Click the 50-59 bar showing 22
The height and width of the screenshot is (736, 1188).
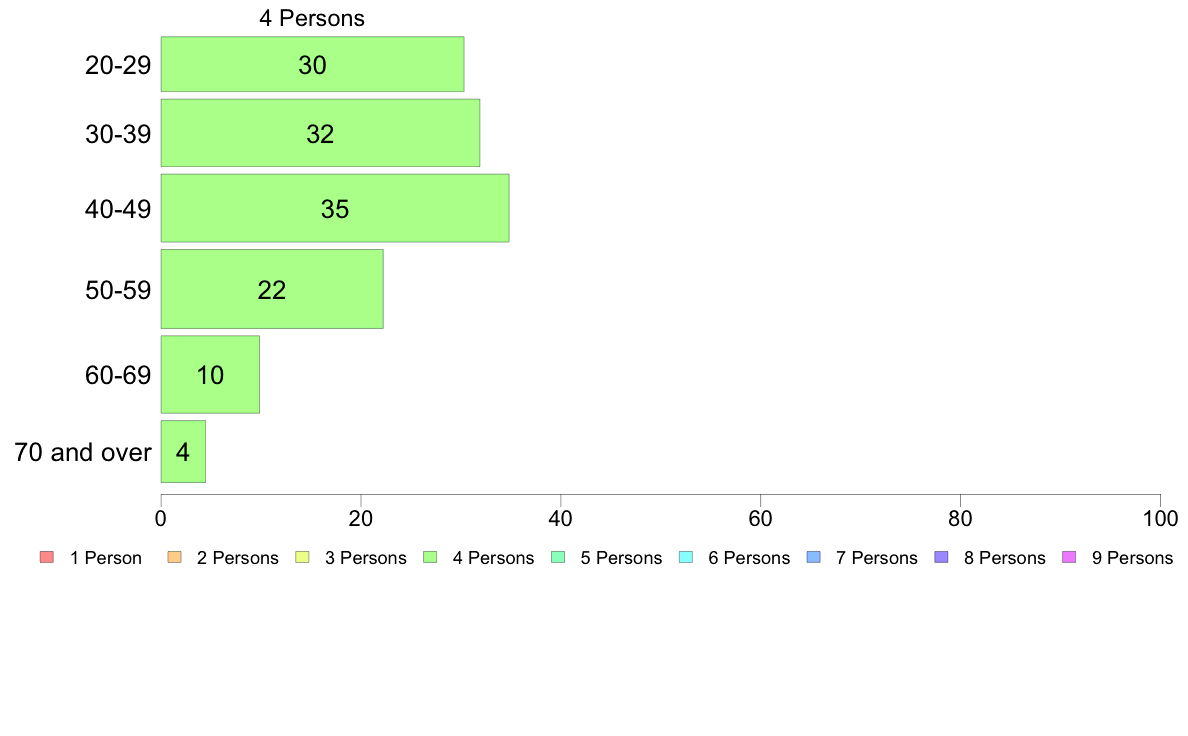point(272,289)
